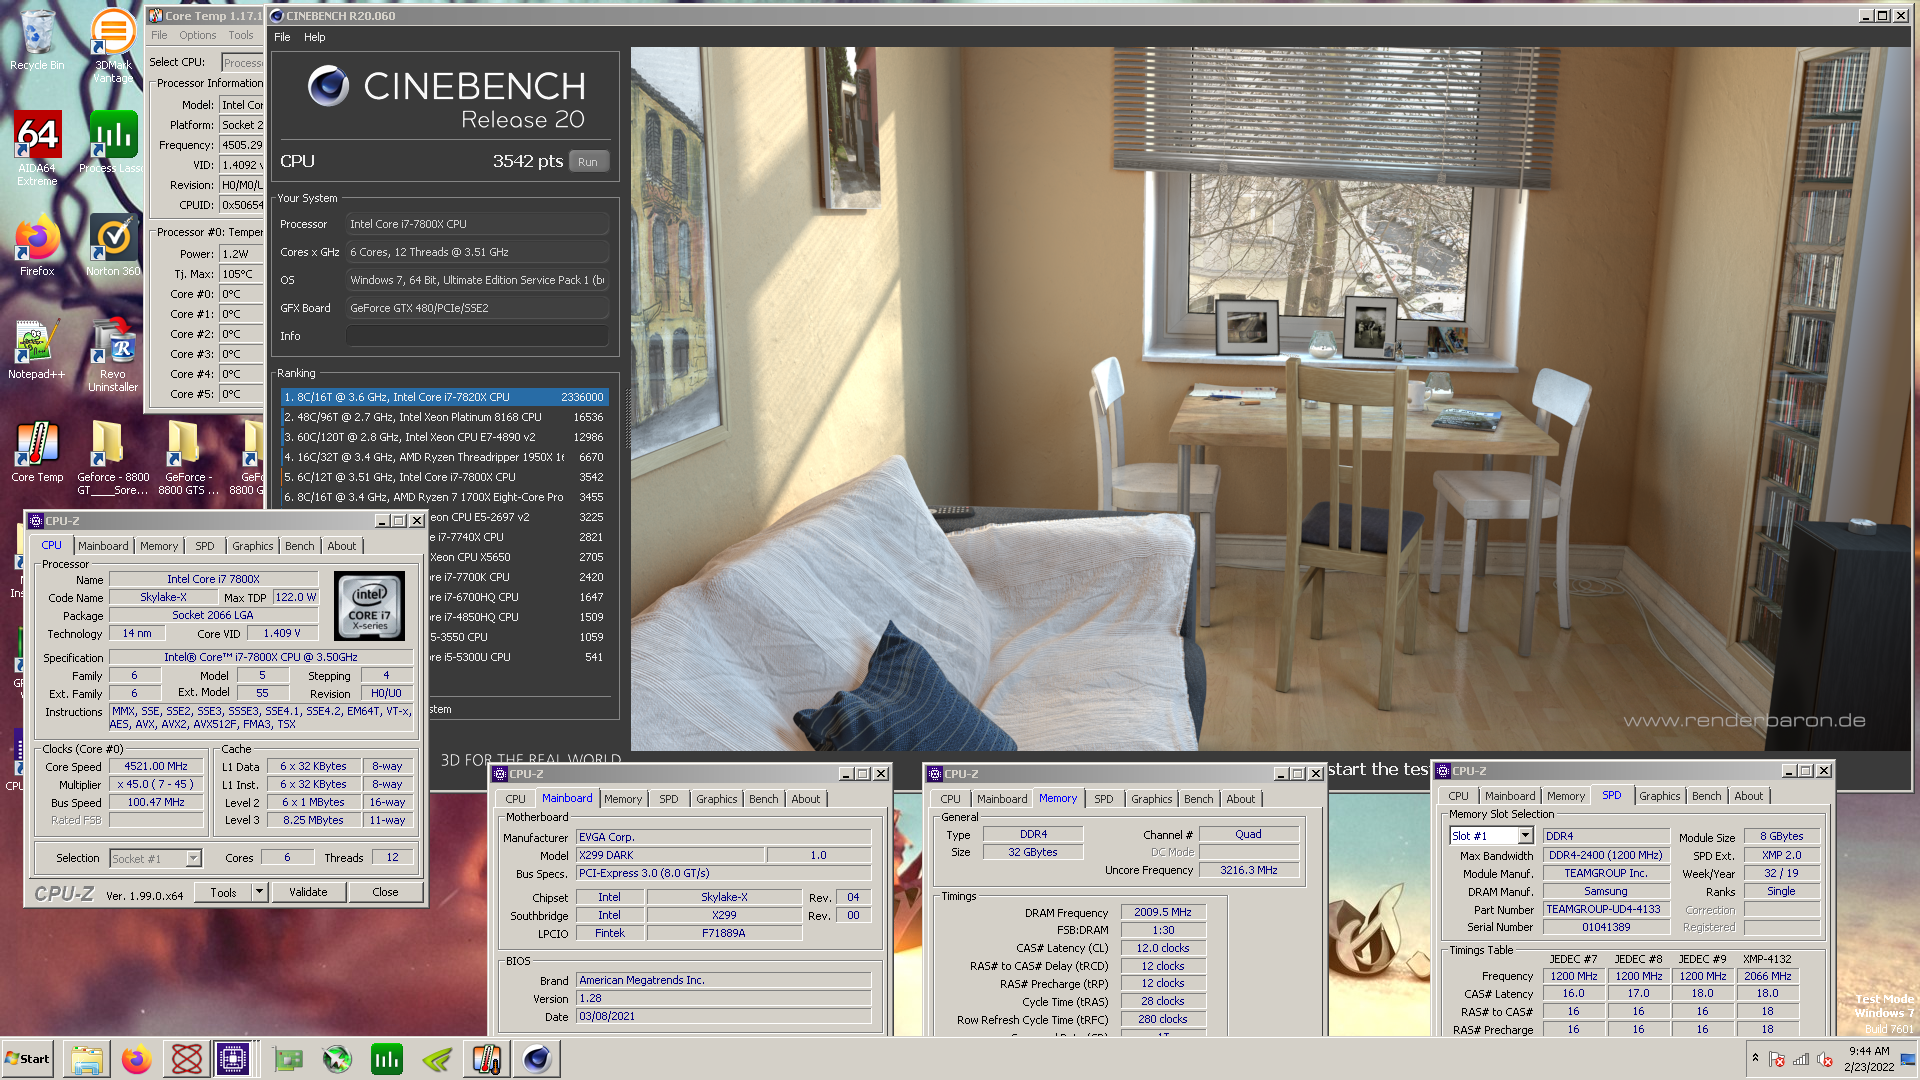Switch to Graphics tab in main CPU-Z window
The height and width of the screenshot is (1080, 1920).
click(x=252, y=546)
